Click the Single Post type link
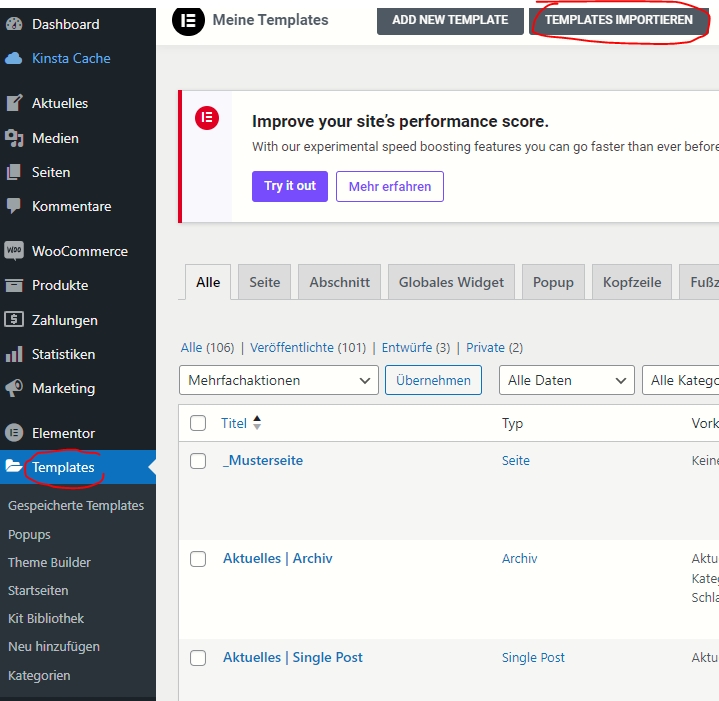The image size is (719, 701). click(x=533, y=657)
